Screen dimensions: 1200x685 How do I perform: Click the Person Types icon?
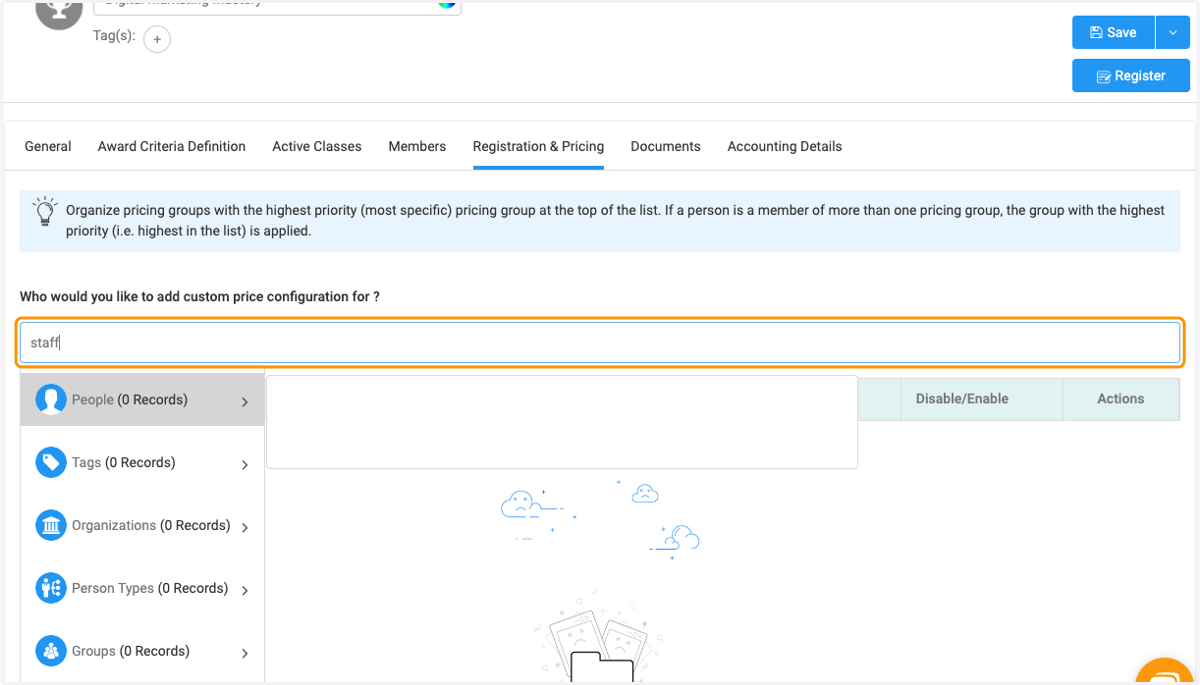pyautogui.click(x=51, y=589)
